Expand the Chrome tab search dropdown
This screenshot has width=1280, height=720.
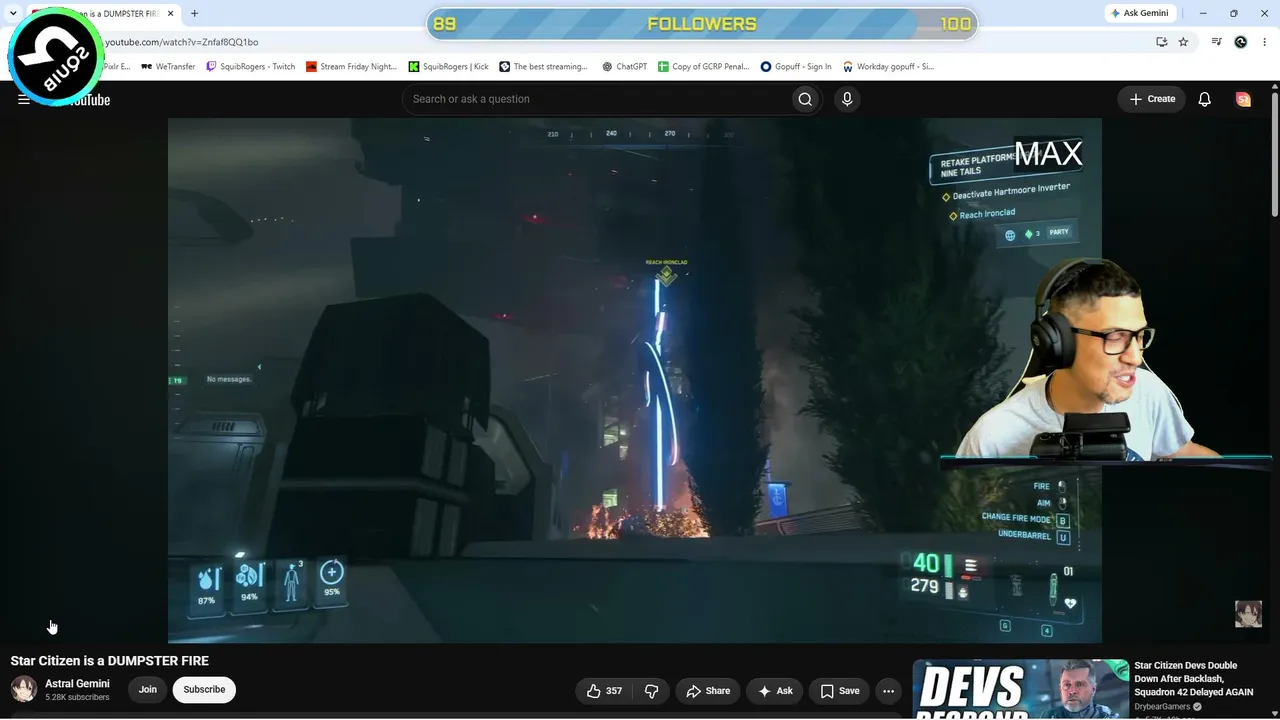(13, 14)
